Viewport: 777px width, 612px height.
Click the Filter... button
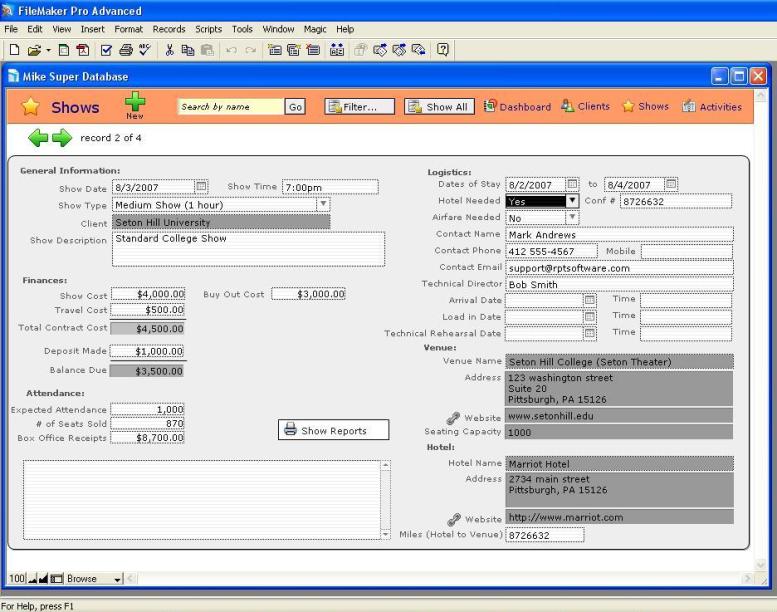[360, 107]
